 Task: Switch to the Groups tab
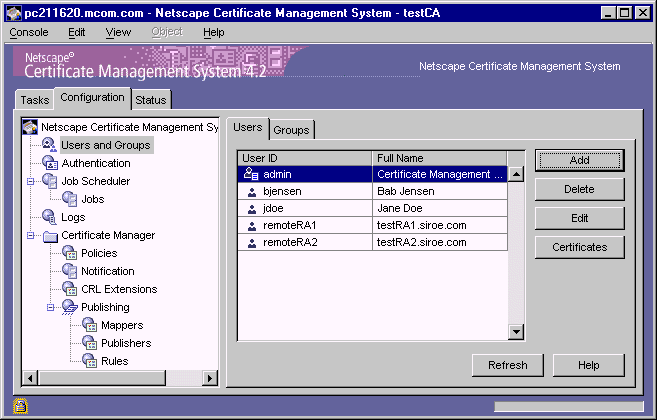click(x=291, y=130)
